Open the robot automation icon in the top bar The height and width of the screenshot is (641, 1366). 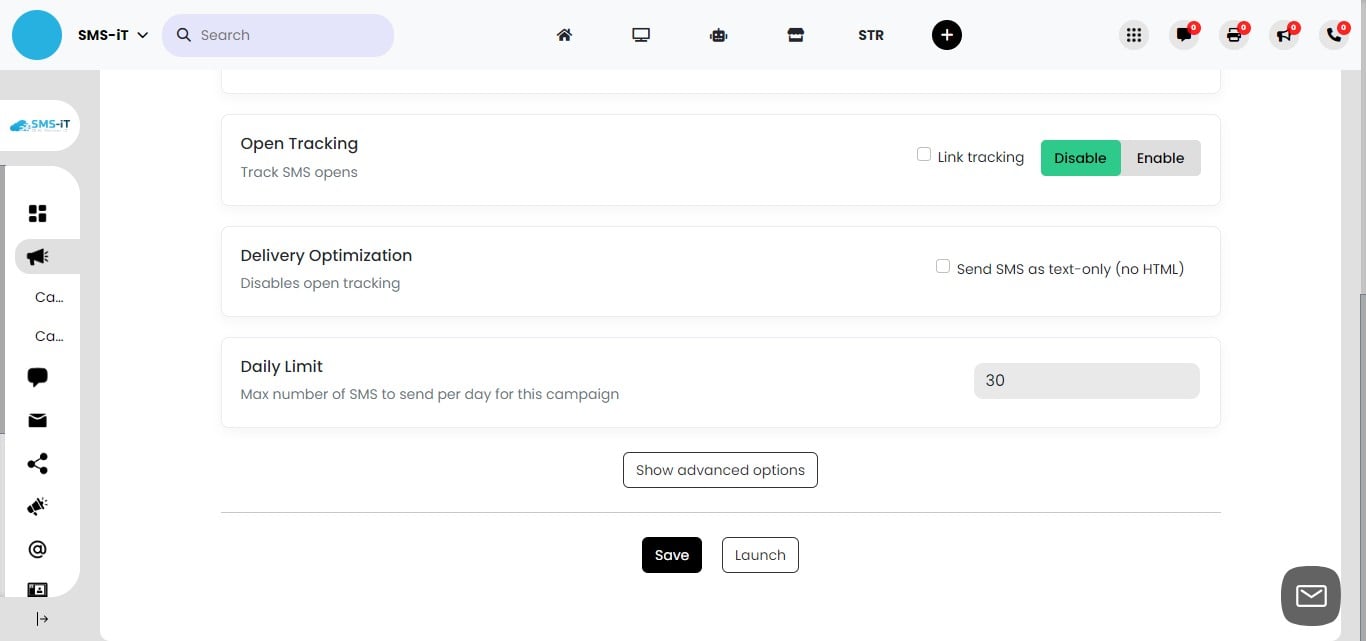(718, 34)
